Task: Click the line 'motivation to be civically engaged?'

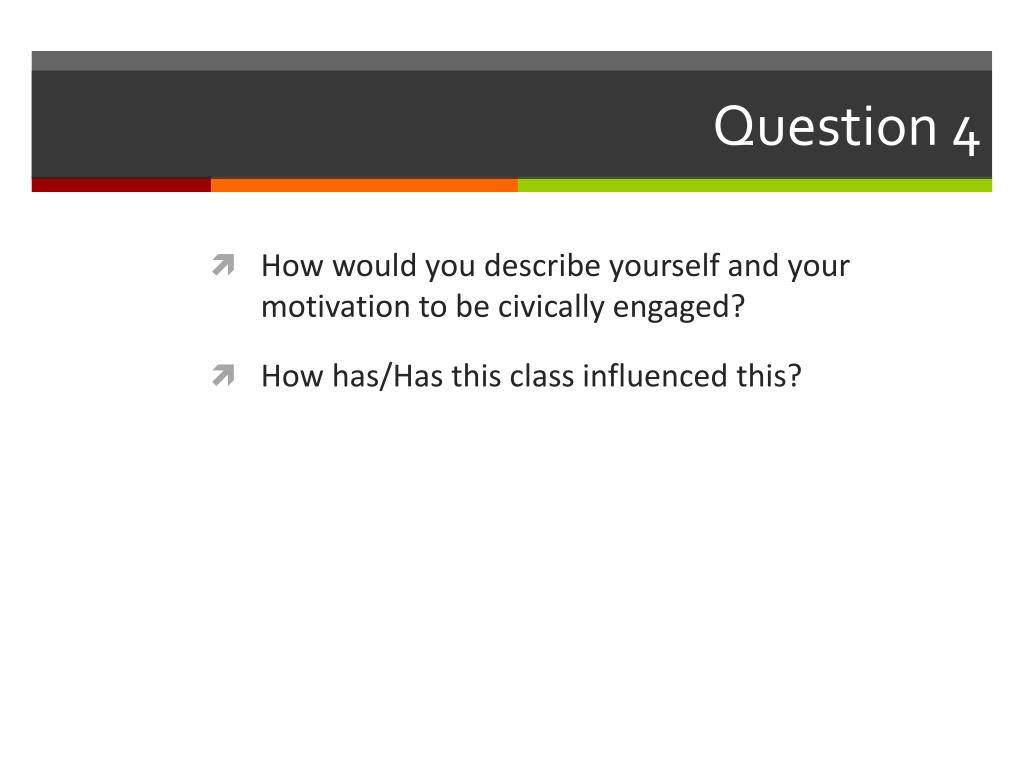Action: coord(503,306)
